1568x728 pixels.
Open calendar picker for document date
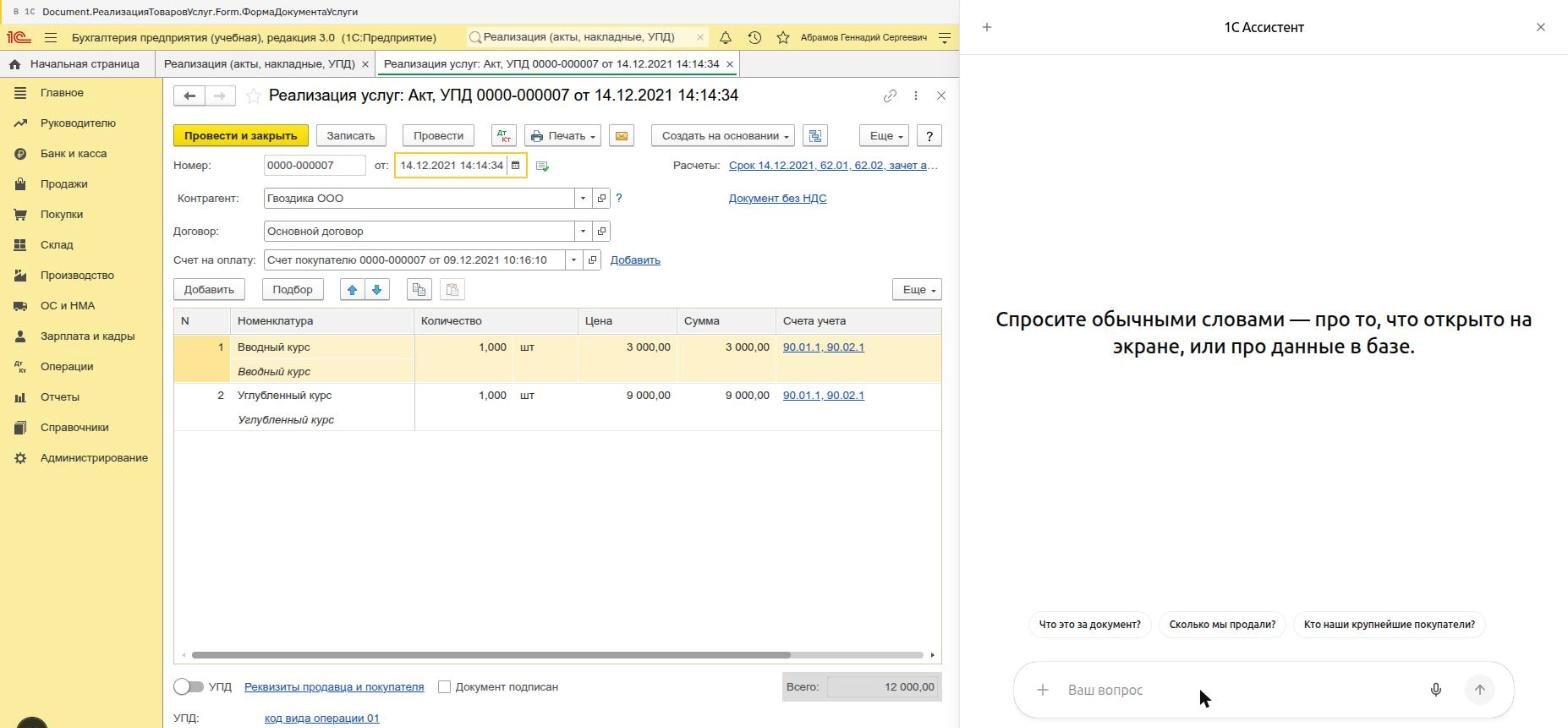[516, 165]
